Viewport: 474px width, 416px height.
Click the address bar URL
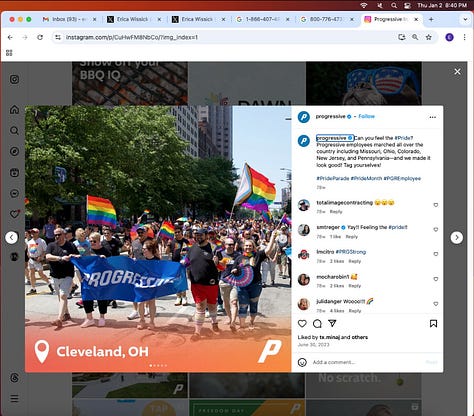point(132,37)
